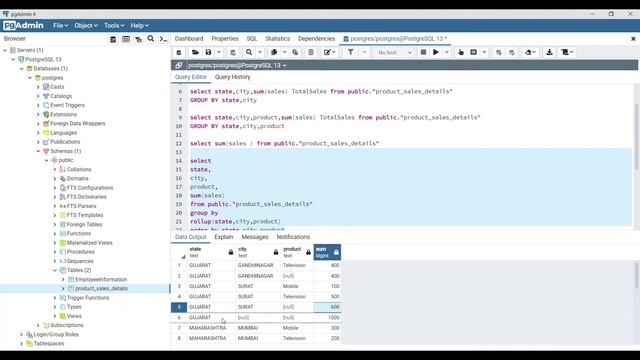Switch to the Properties tab
Screen dimensions: 640x360
click(x=225, y=38)
